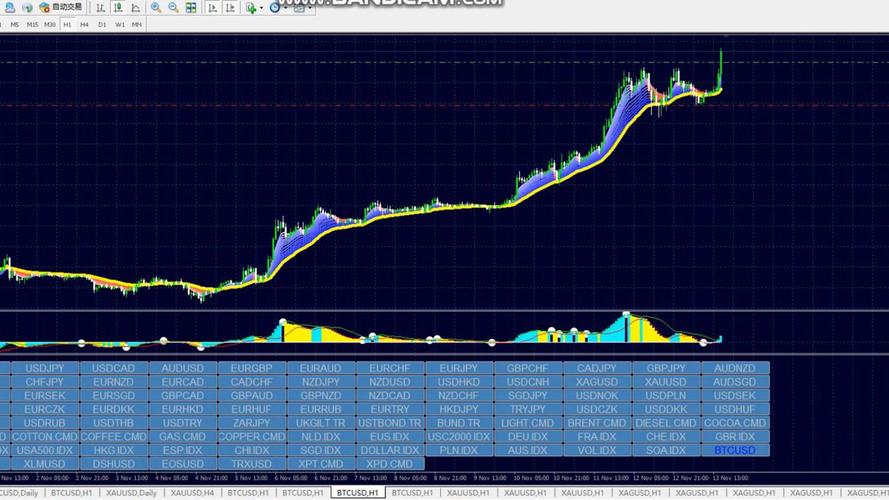Open the BRENT.CMD symbol button
Screen dimensions: 889x500
click(x=597, y=423)
